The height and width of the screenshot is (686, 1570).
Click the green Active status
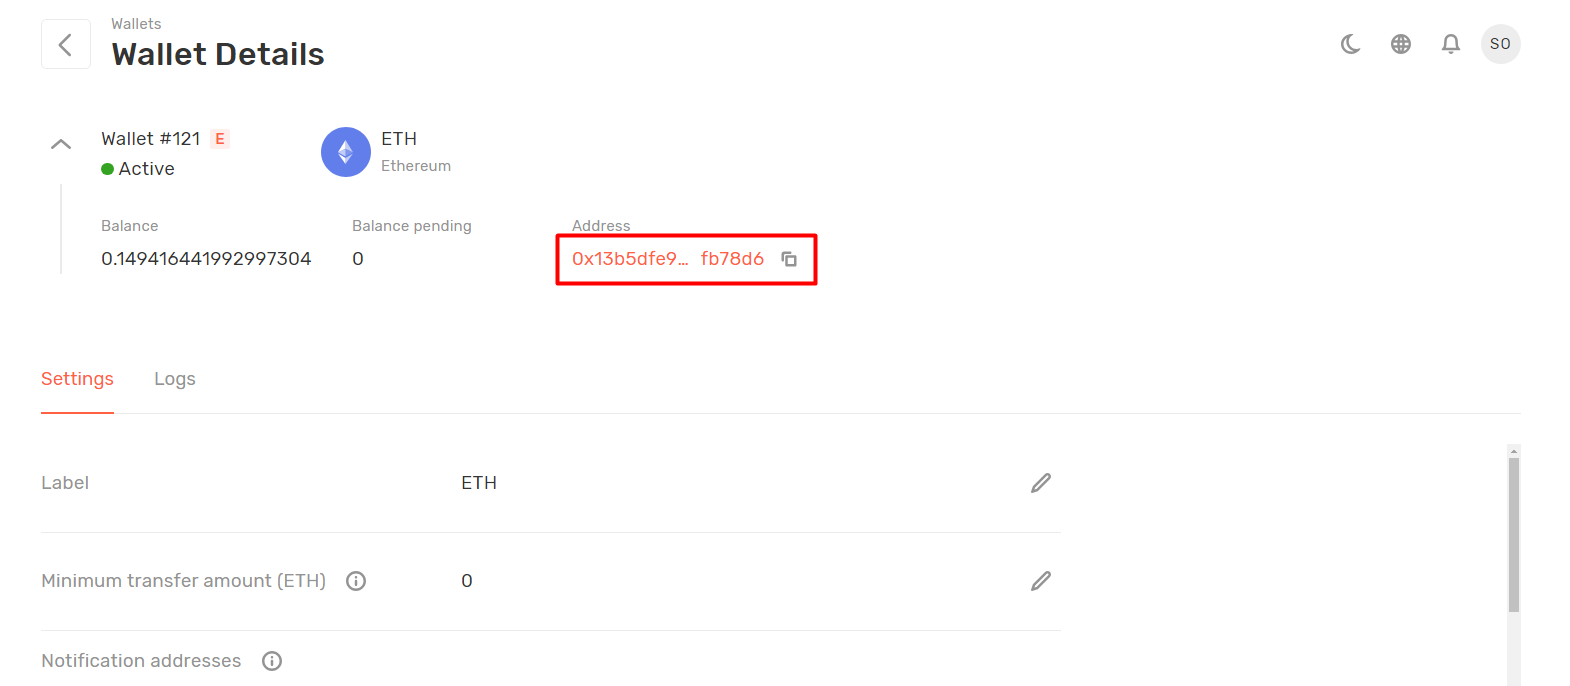click(138, 169)
